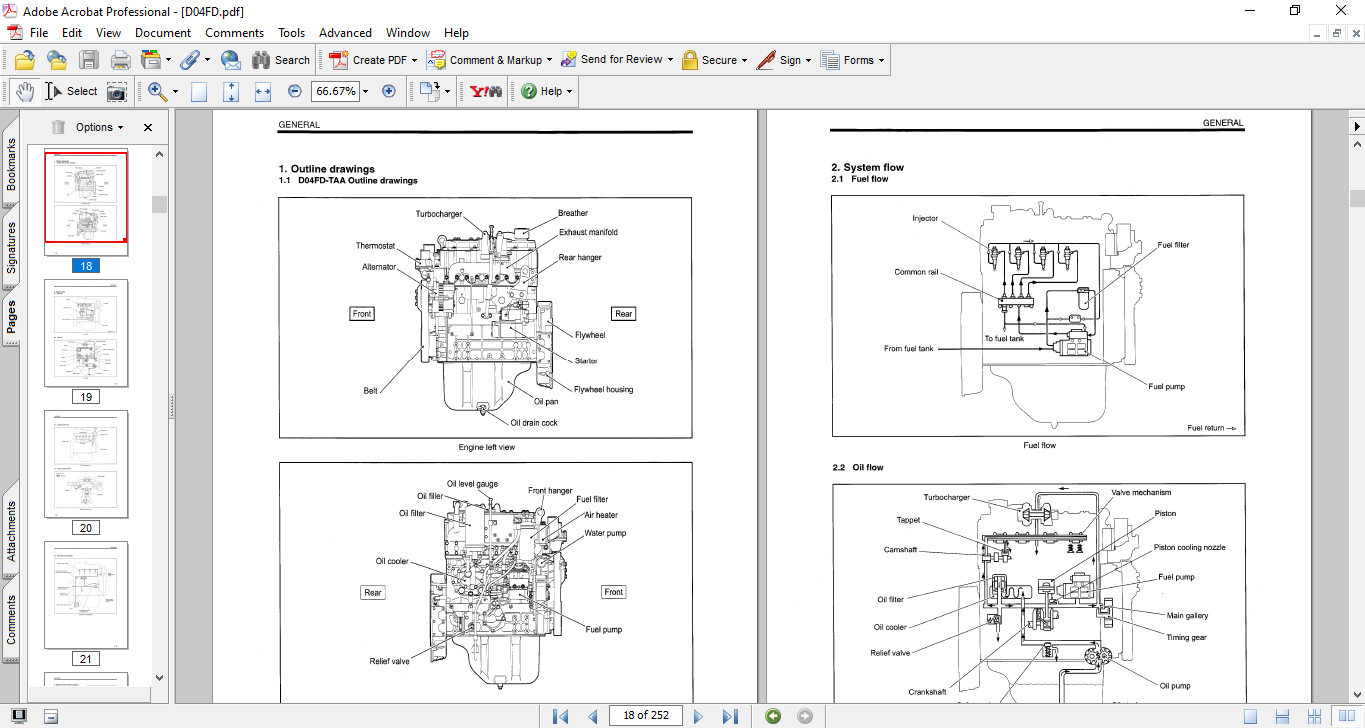
Task: Click the Yahoo search toolbar icon
Action: (x=486, y=91)
